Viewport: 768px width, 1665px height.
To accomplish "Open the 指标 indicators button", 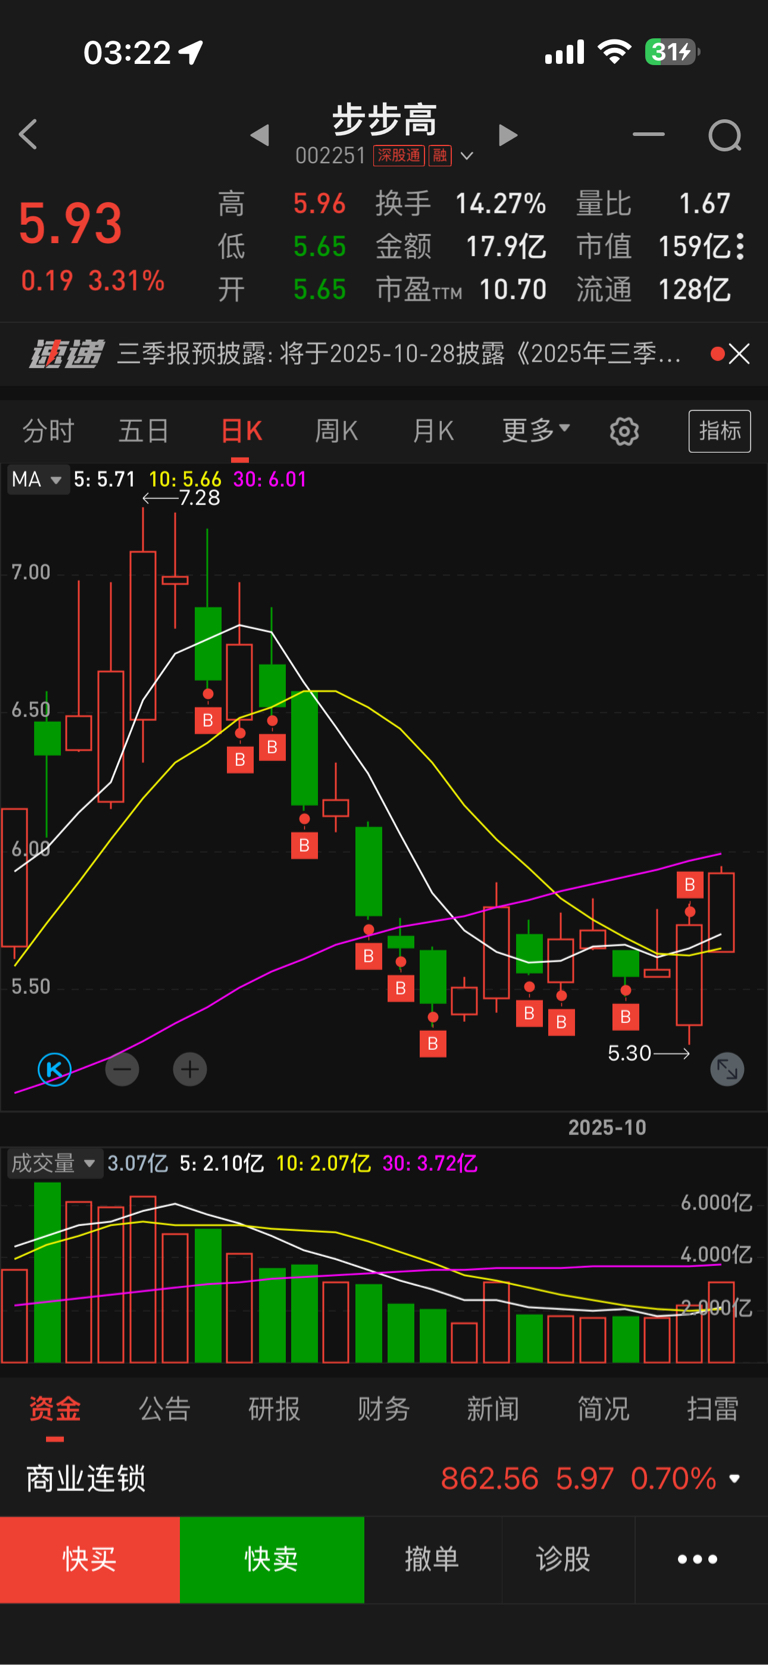I will 720,431.
